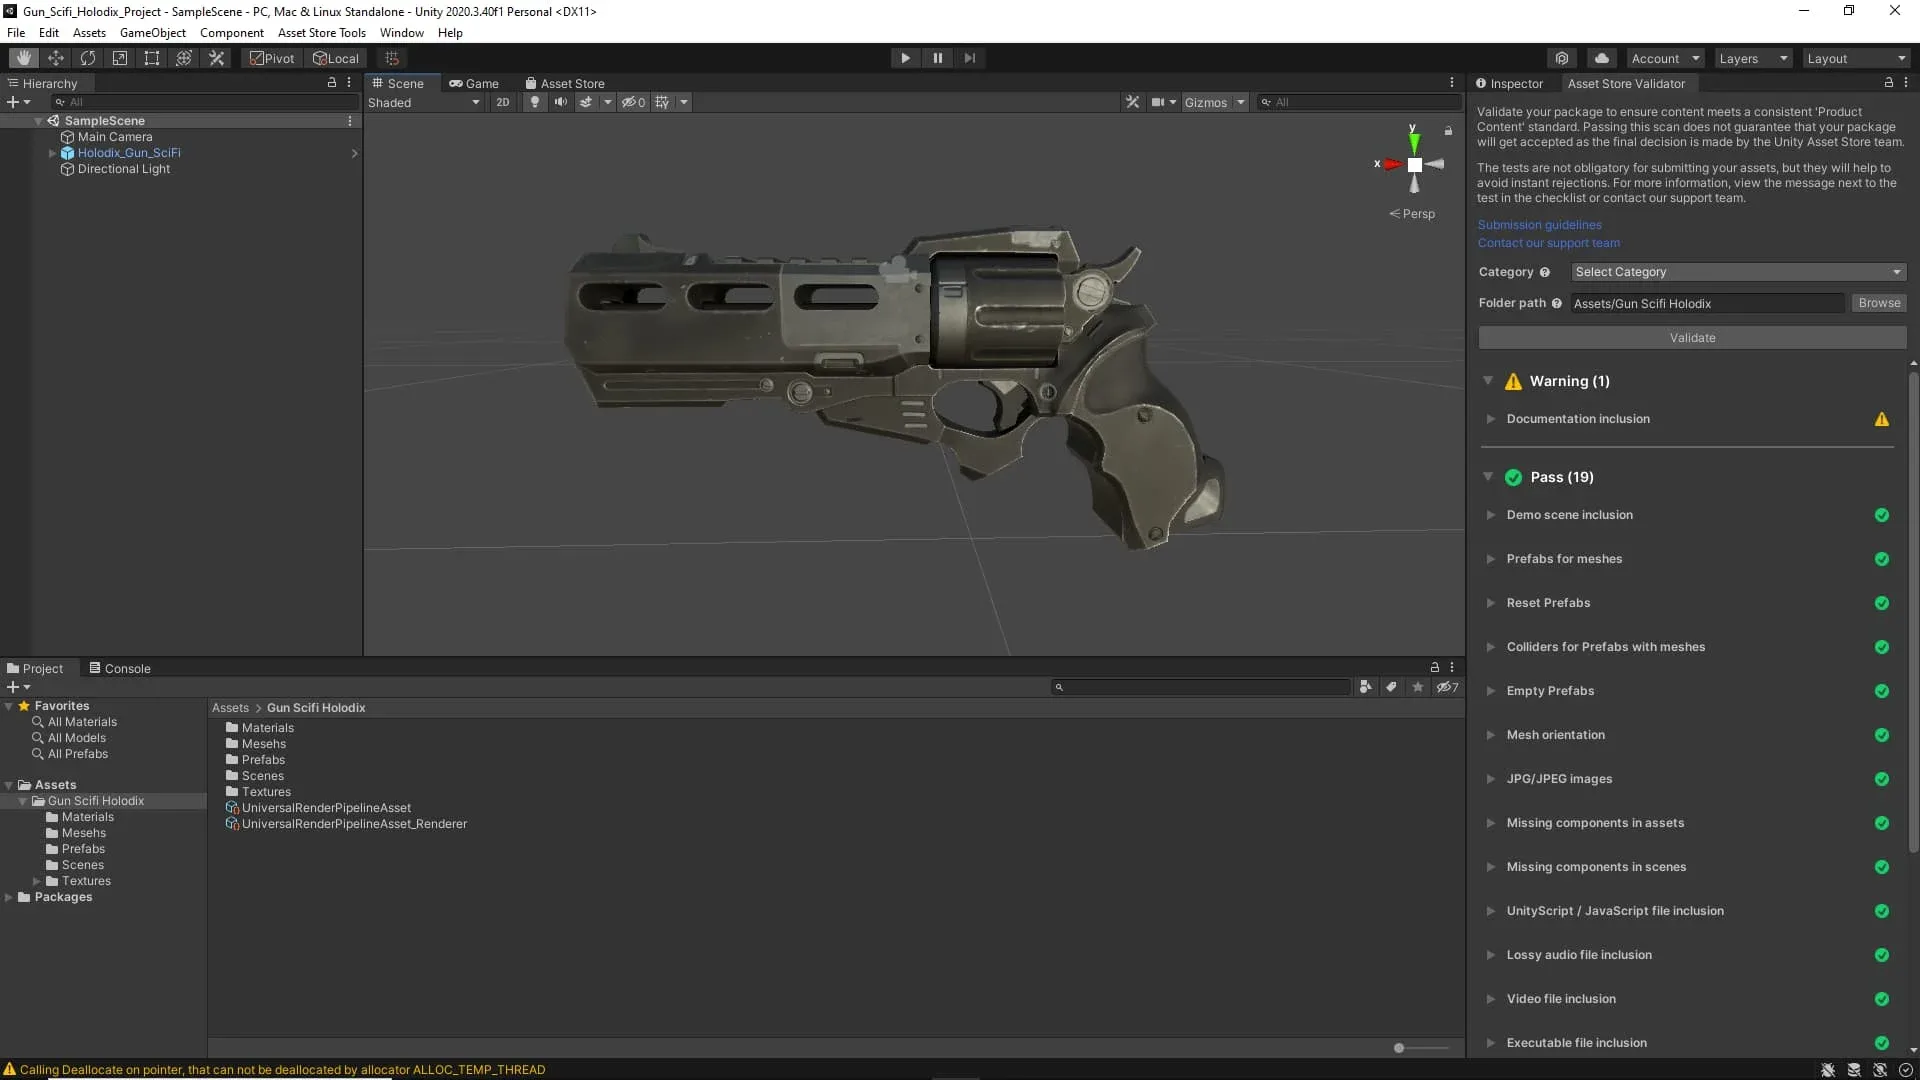Select Directional Light in Hierarchy

click(124, 169)
